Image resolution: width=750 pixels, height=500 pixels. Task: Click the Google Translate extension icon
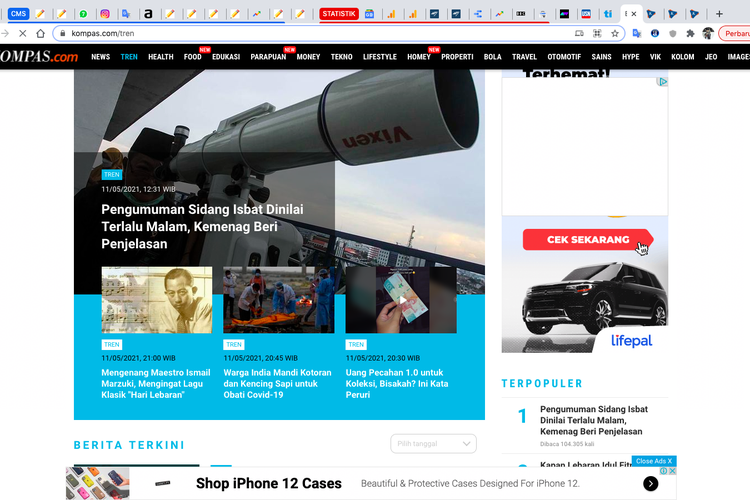click(636, 33)
